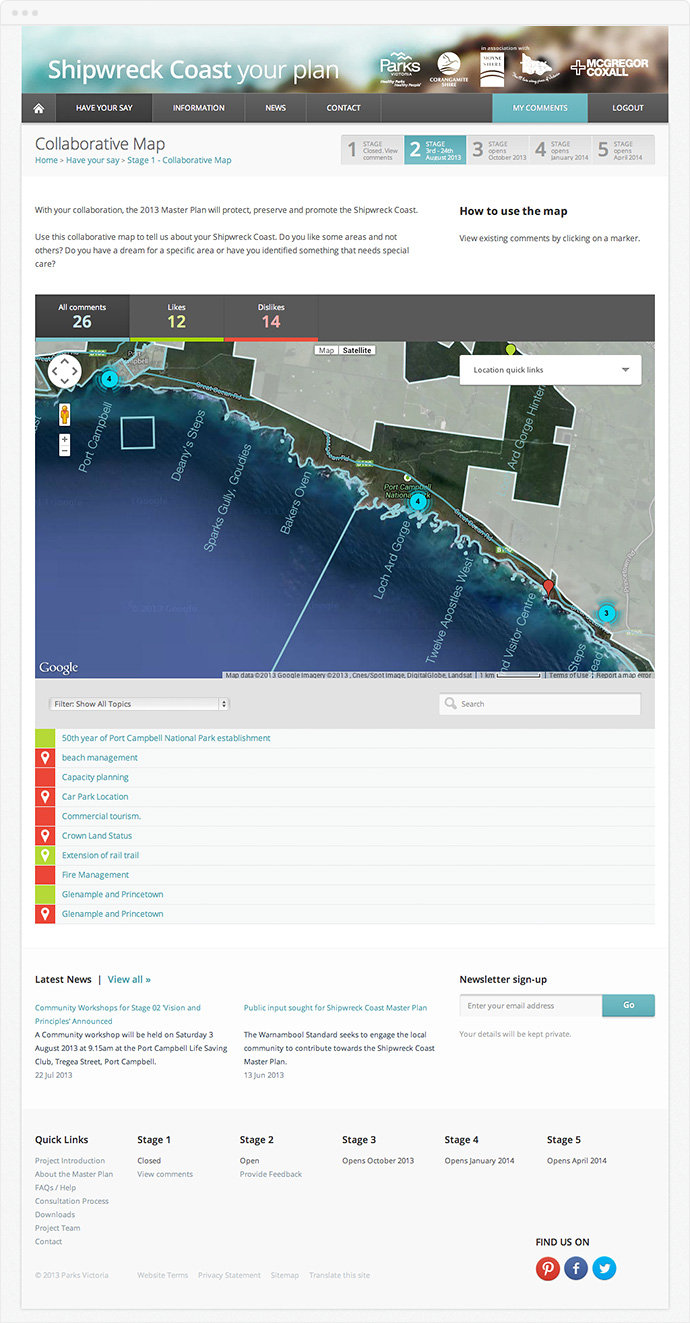
Task: Click the Have your say breadcrumb link
Action: [93, 160]
